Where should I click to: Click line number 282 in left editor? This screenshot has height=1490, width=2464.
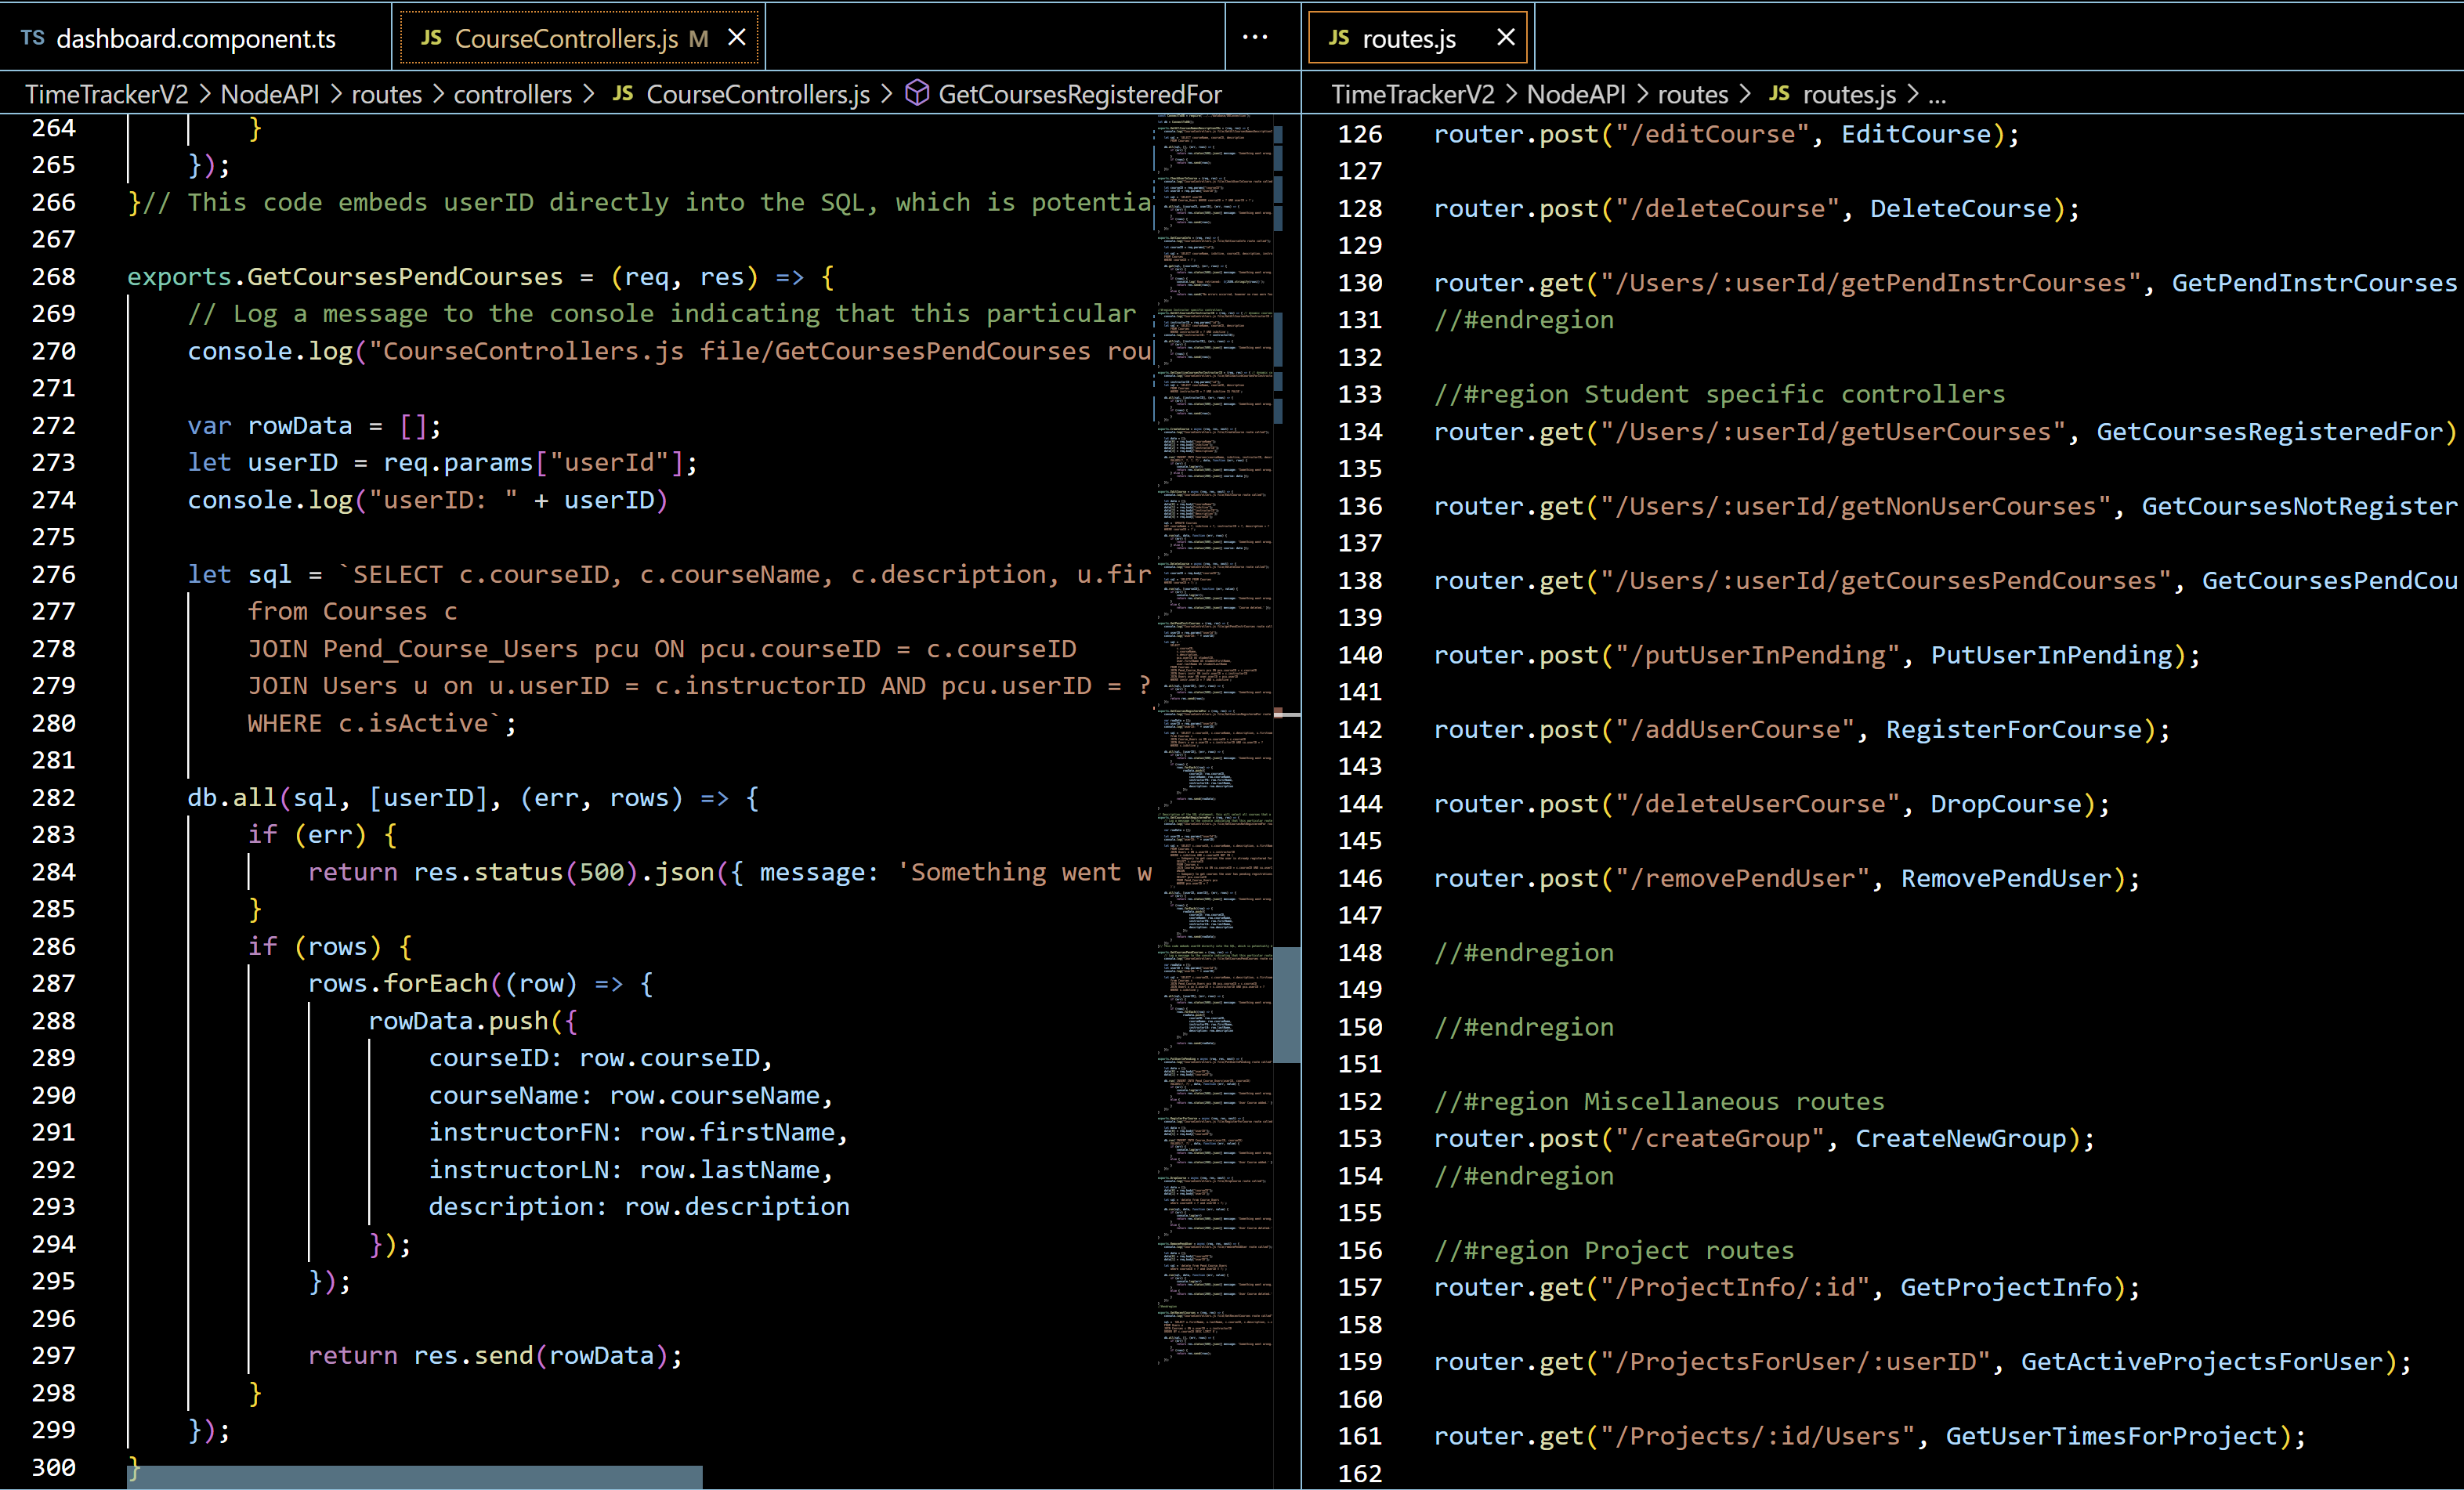pos(54,798)
